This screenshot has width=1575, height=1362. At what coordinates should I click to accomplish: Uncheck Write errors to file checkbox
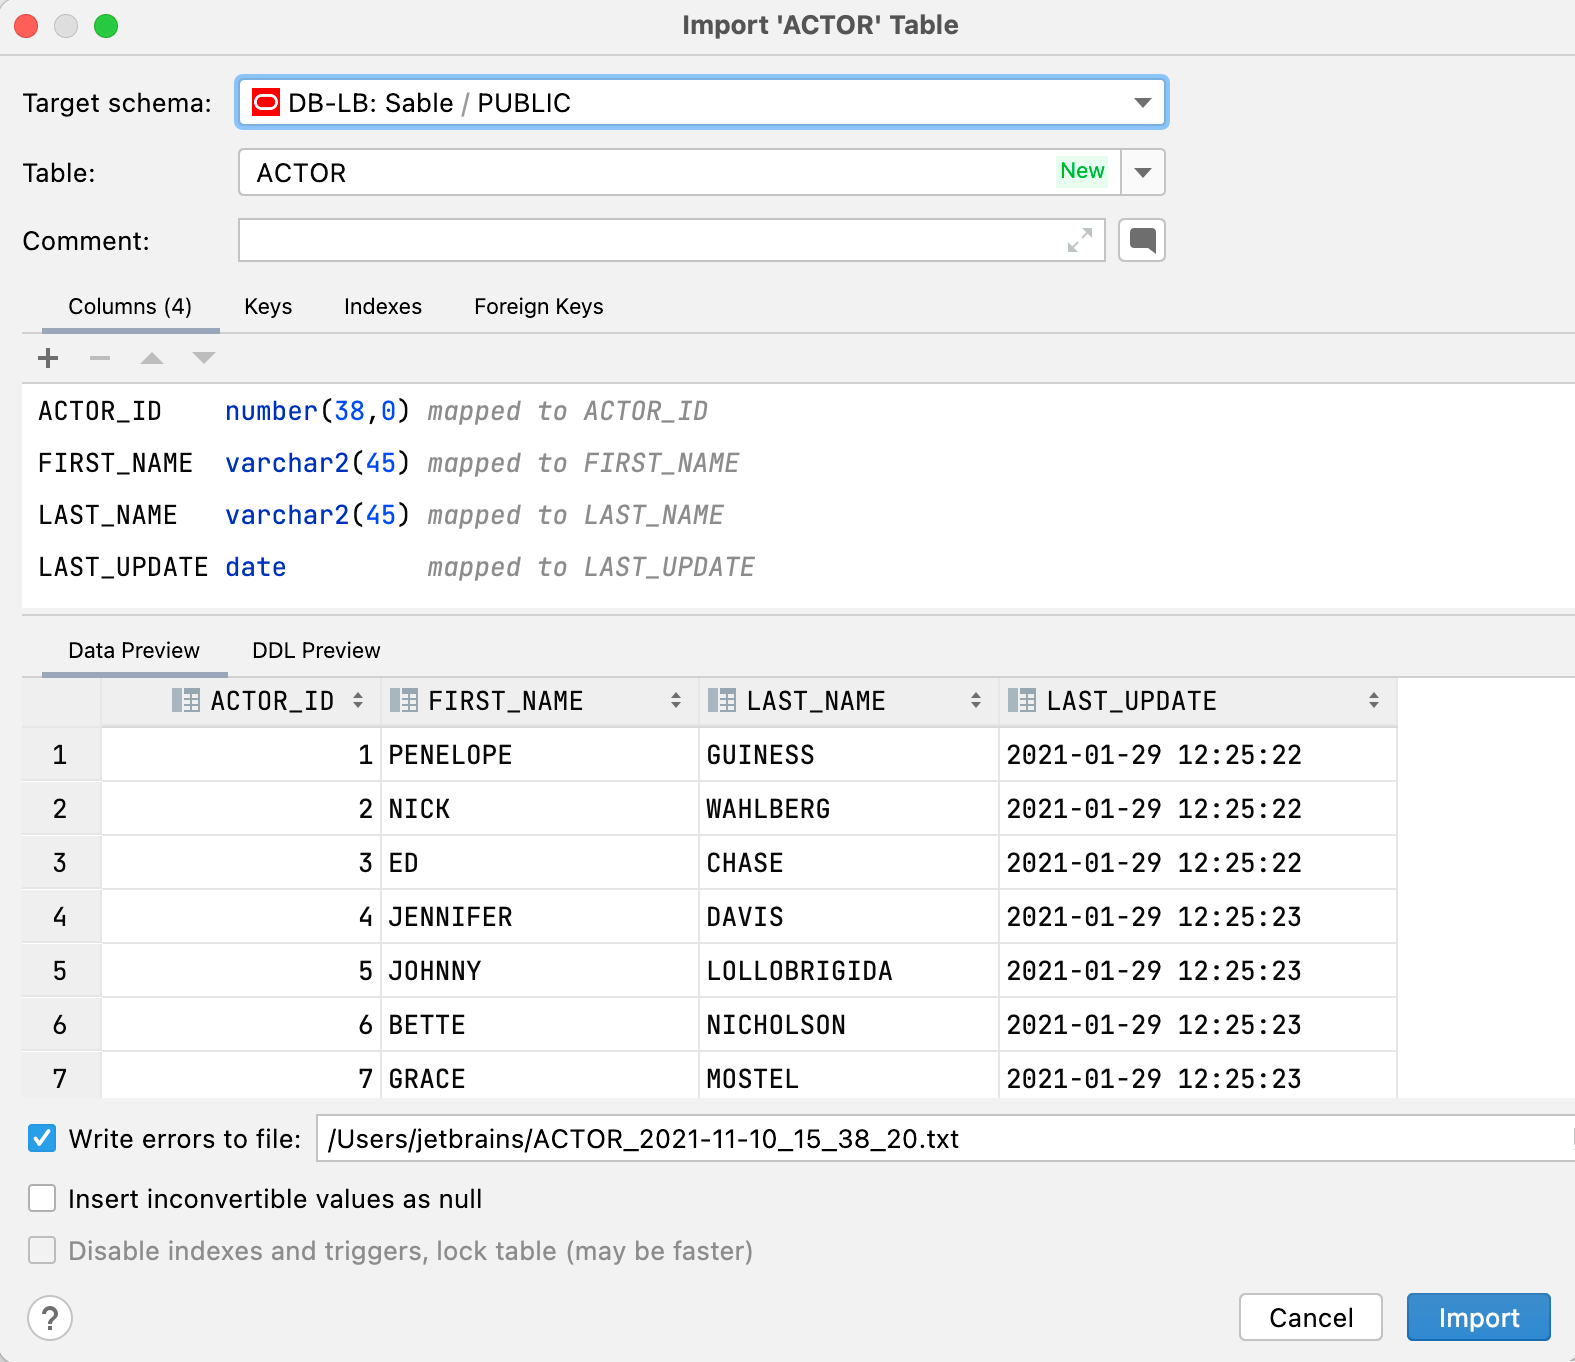point(42,1138)
